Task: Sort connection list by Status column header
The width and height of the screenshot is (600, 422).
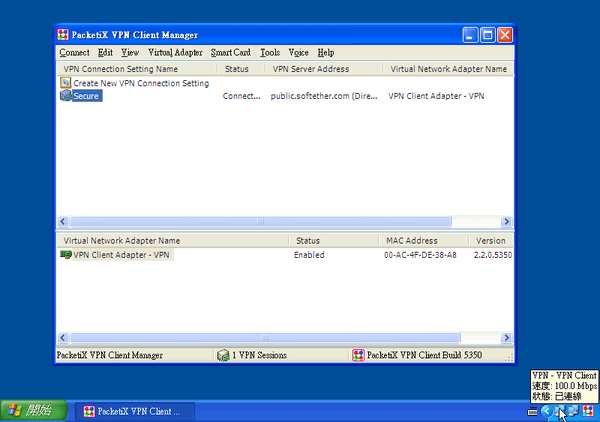Action: coord(241,69)
